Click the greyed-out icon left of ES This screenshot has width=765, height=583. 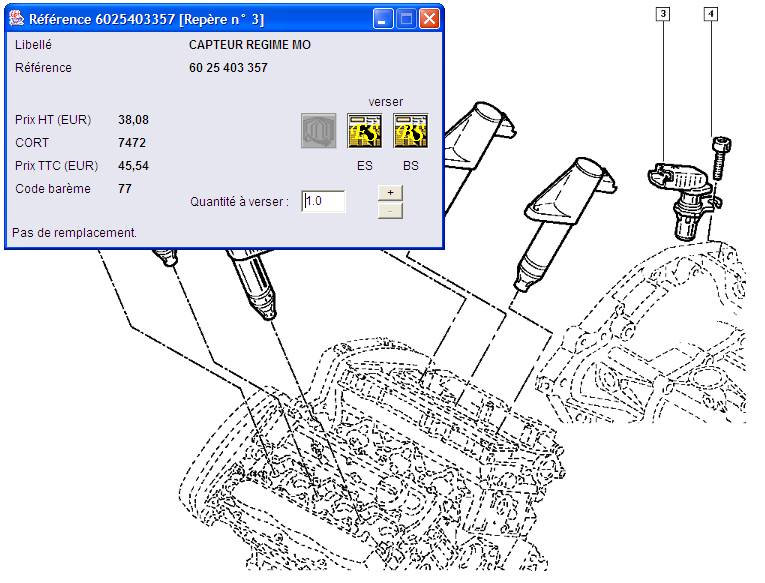click(x=318, y=131)
